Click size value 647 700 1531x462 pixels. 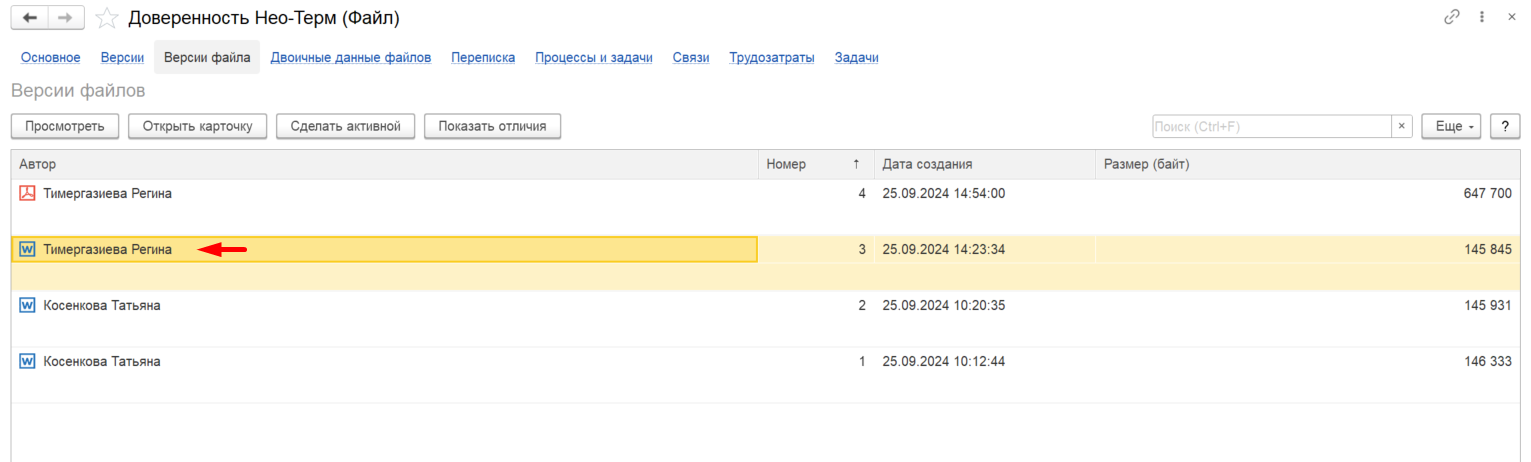point(1487,194)
